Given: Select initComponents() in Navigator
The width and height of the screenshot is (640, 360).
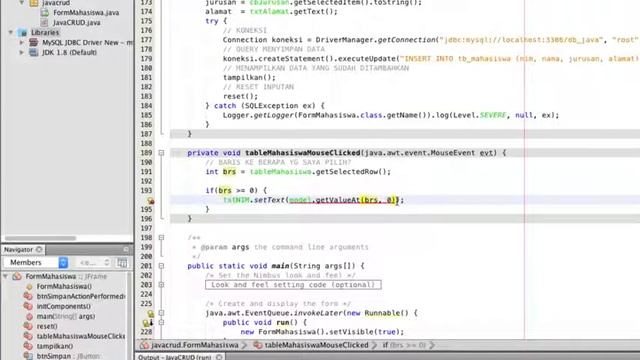Looking at the screenshot, I should point(64,306).
